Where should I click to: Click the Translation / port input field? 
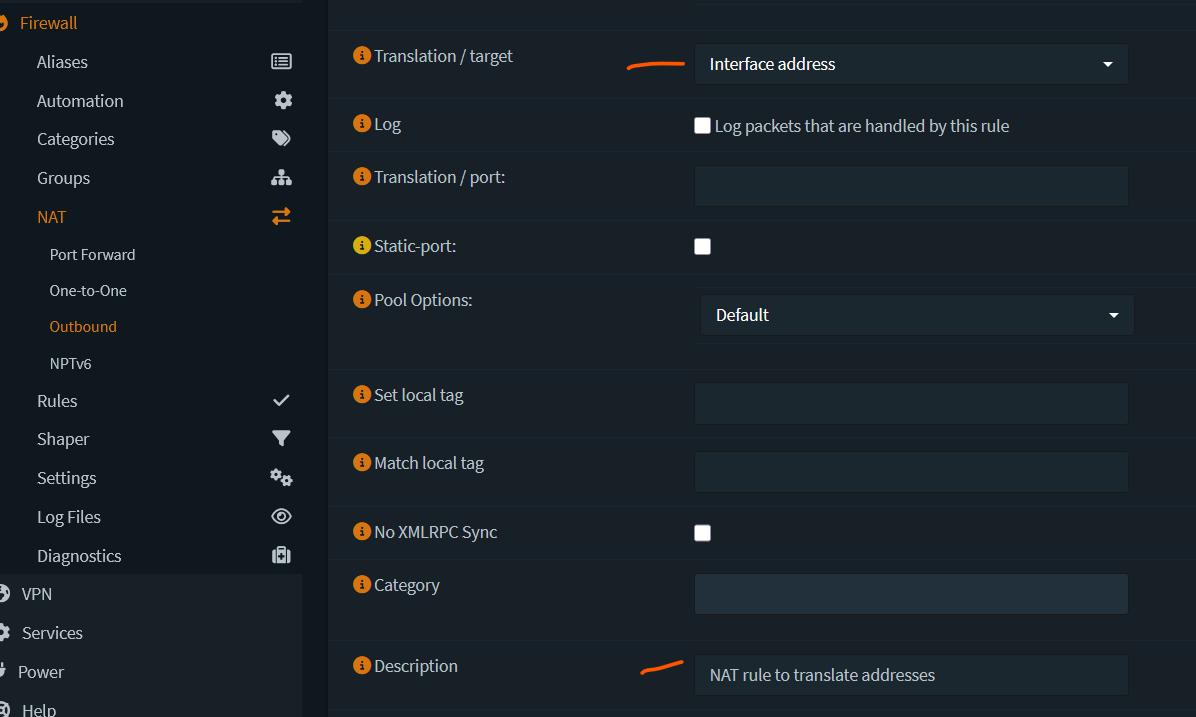[911, 186]
